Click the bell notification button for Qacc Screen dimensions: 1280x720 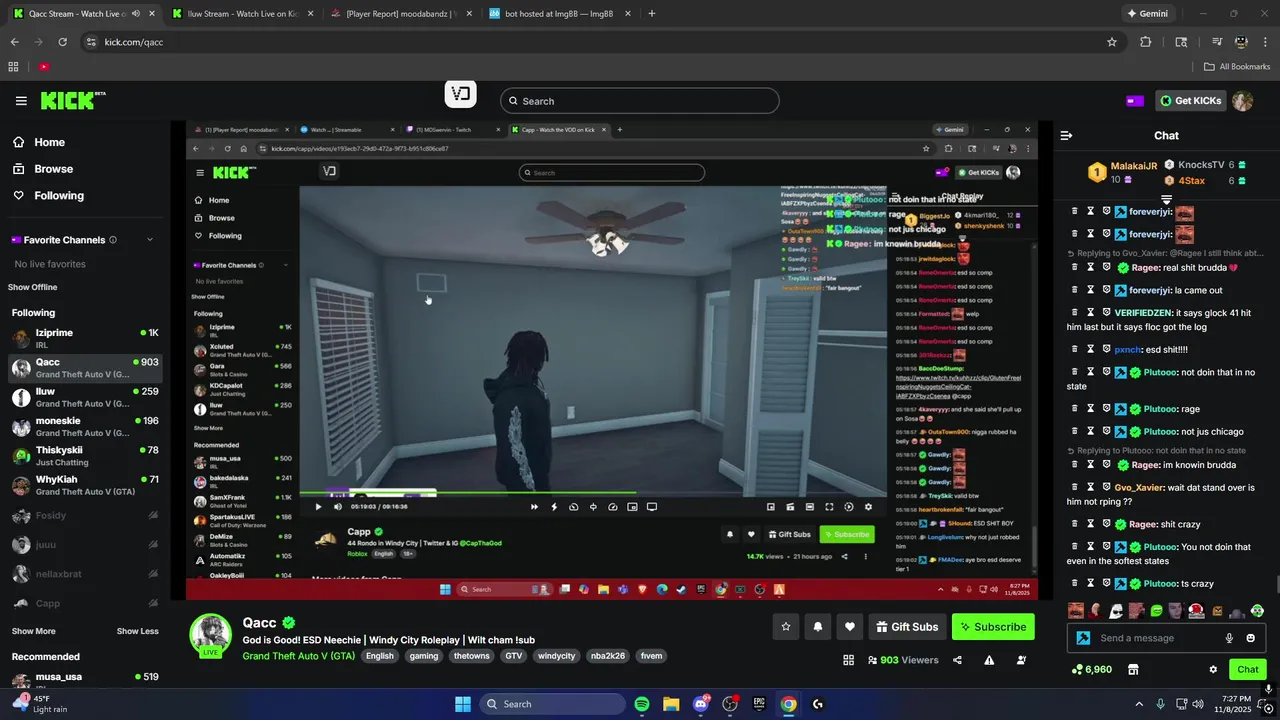click(818, 627)
